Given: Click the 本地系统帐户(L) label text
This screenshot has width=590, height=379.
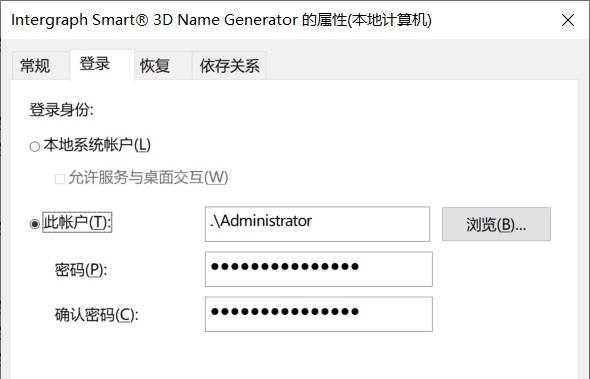Looking at the screenshot, I should click(x=97, y=145).
